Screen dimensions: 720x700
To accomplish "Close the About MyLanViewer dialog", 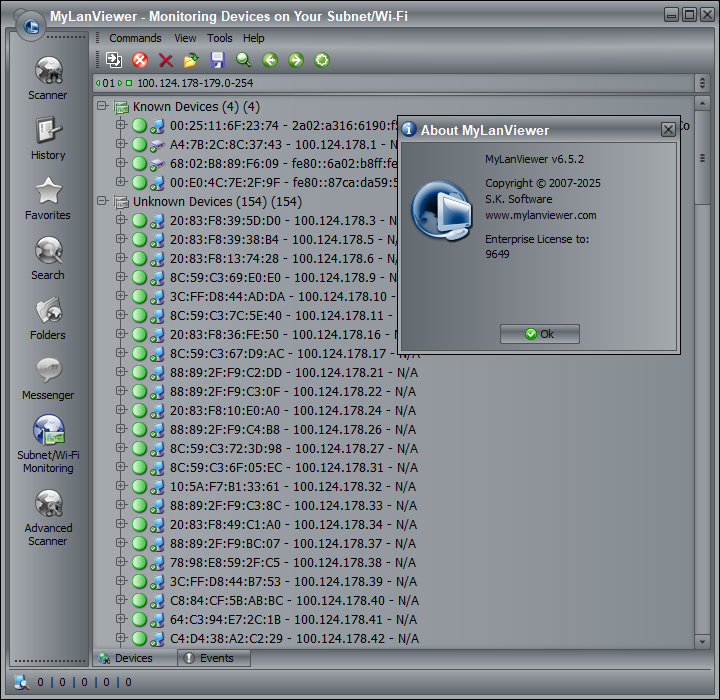I will click(668, 130).
